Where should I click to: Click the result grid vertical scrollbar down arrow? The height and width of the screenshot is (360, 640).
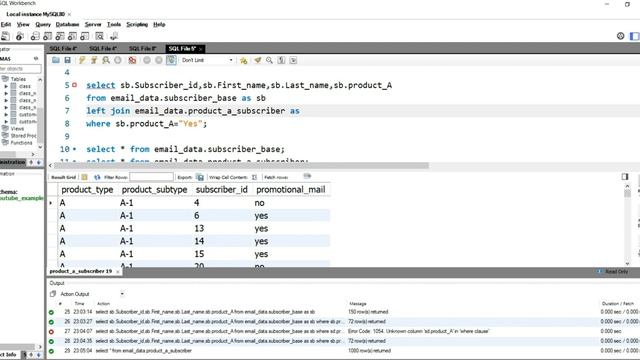click(627, 264)
